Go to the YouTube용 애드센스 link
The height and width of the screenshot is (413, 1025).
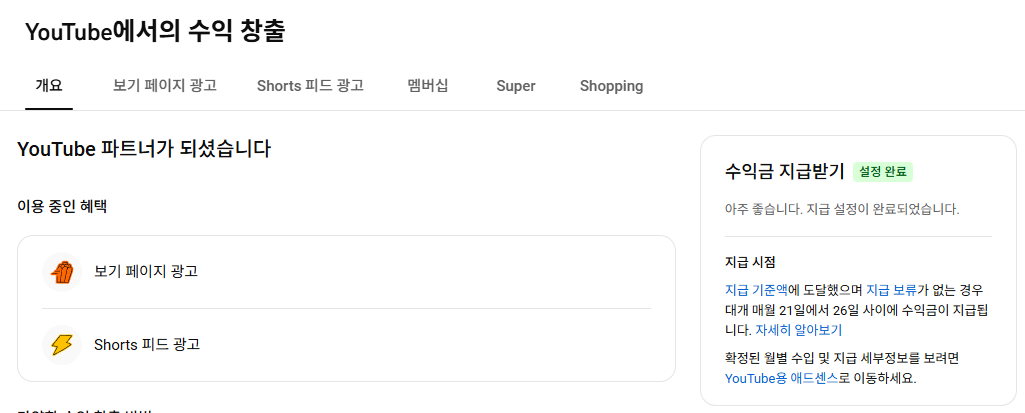pyautogui.click(x=781, y=378)
